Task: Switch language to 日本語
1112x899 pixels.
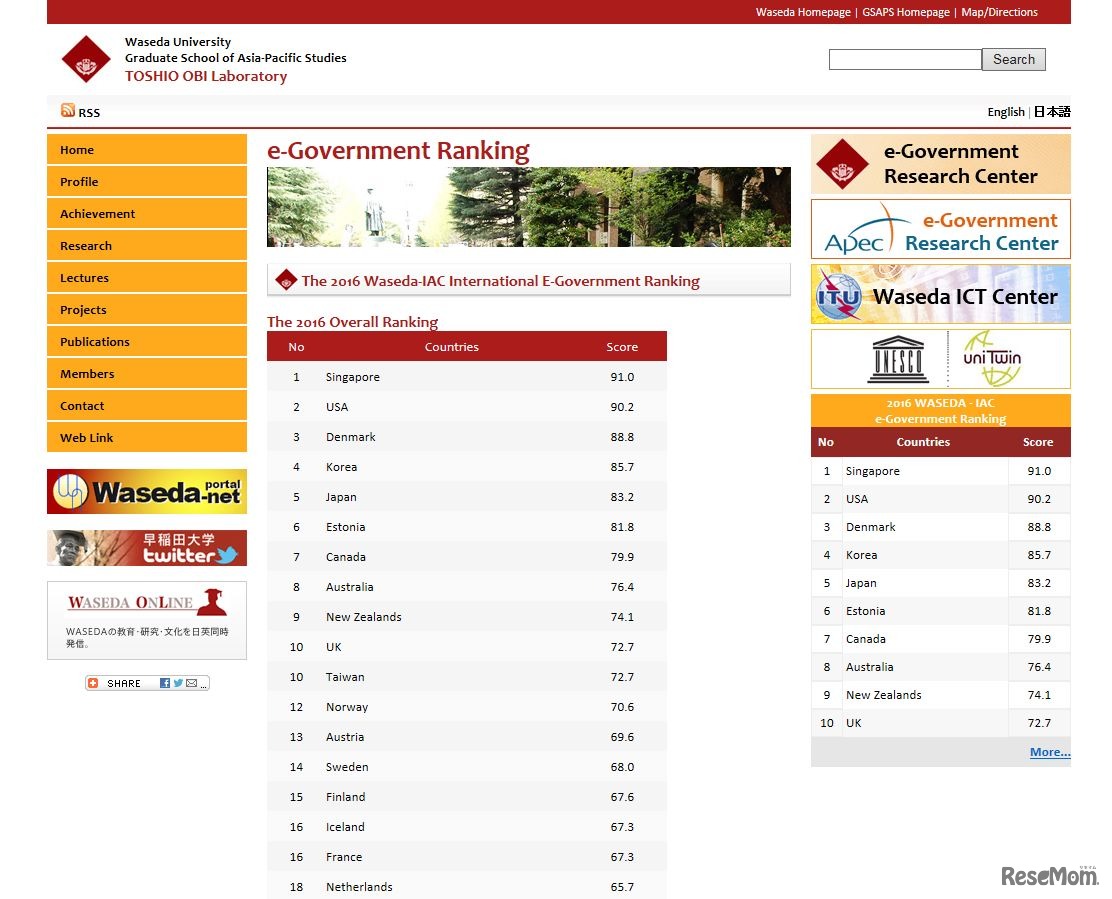Action: tap(1052, 112)
